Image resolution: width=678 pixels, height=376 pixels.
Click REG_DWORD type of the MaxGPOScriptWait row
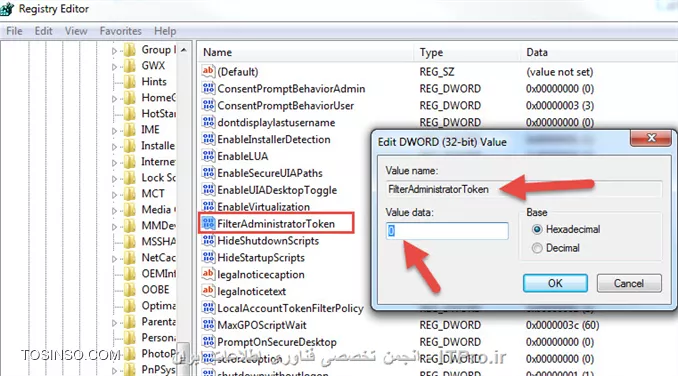pyautogui.click(x=450, y=325)
